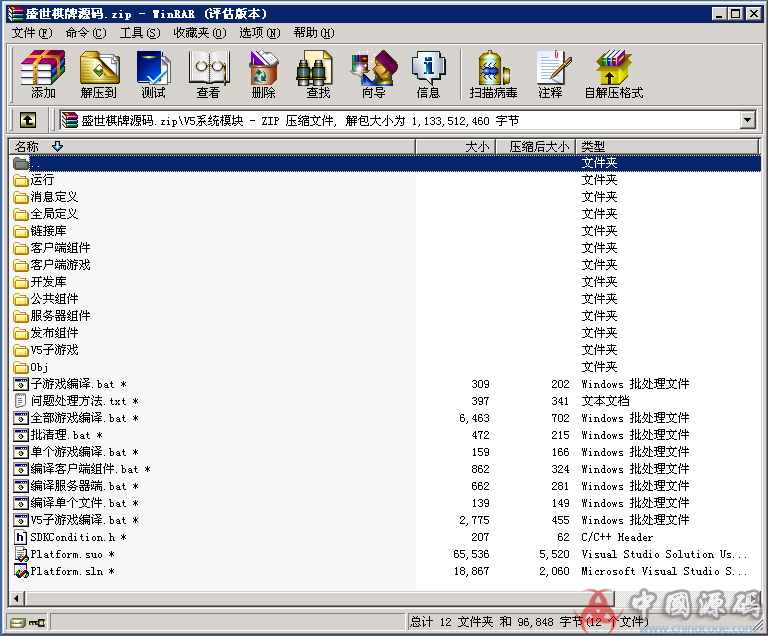The width and height of the screenshot is (768, 636).
Task: Select 编译客户端组件.bat file
Action: [82, 469]
